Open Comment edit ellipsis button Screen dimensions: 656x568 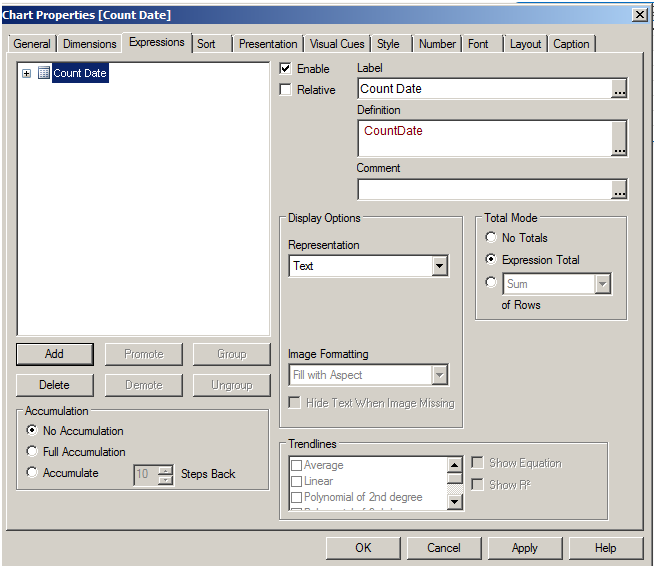pyautogui.click(x=619, y=189)
